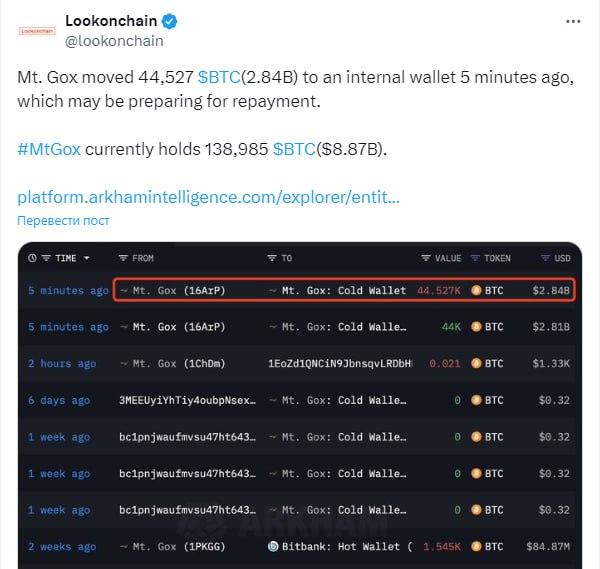
Task: Click the Перевести пост translate link
Action: pos(63,220)
